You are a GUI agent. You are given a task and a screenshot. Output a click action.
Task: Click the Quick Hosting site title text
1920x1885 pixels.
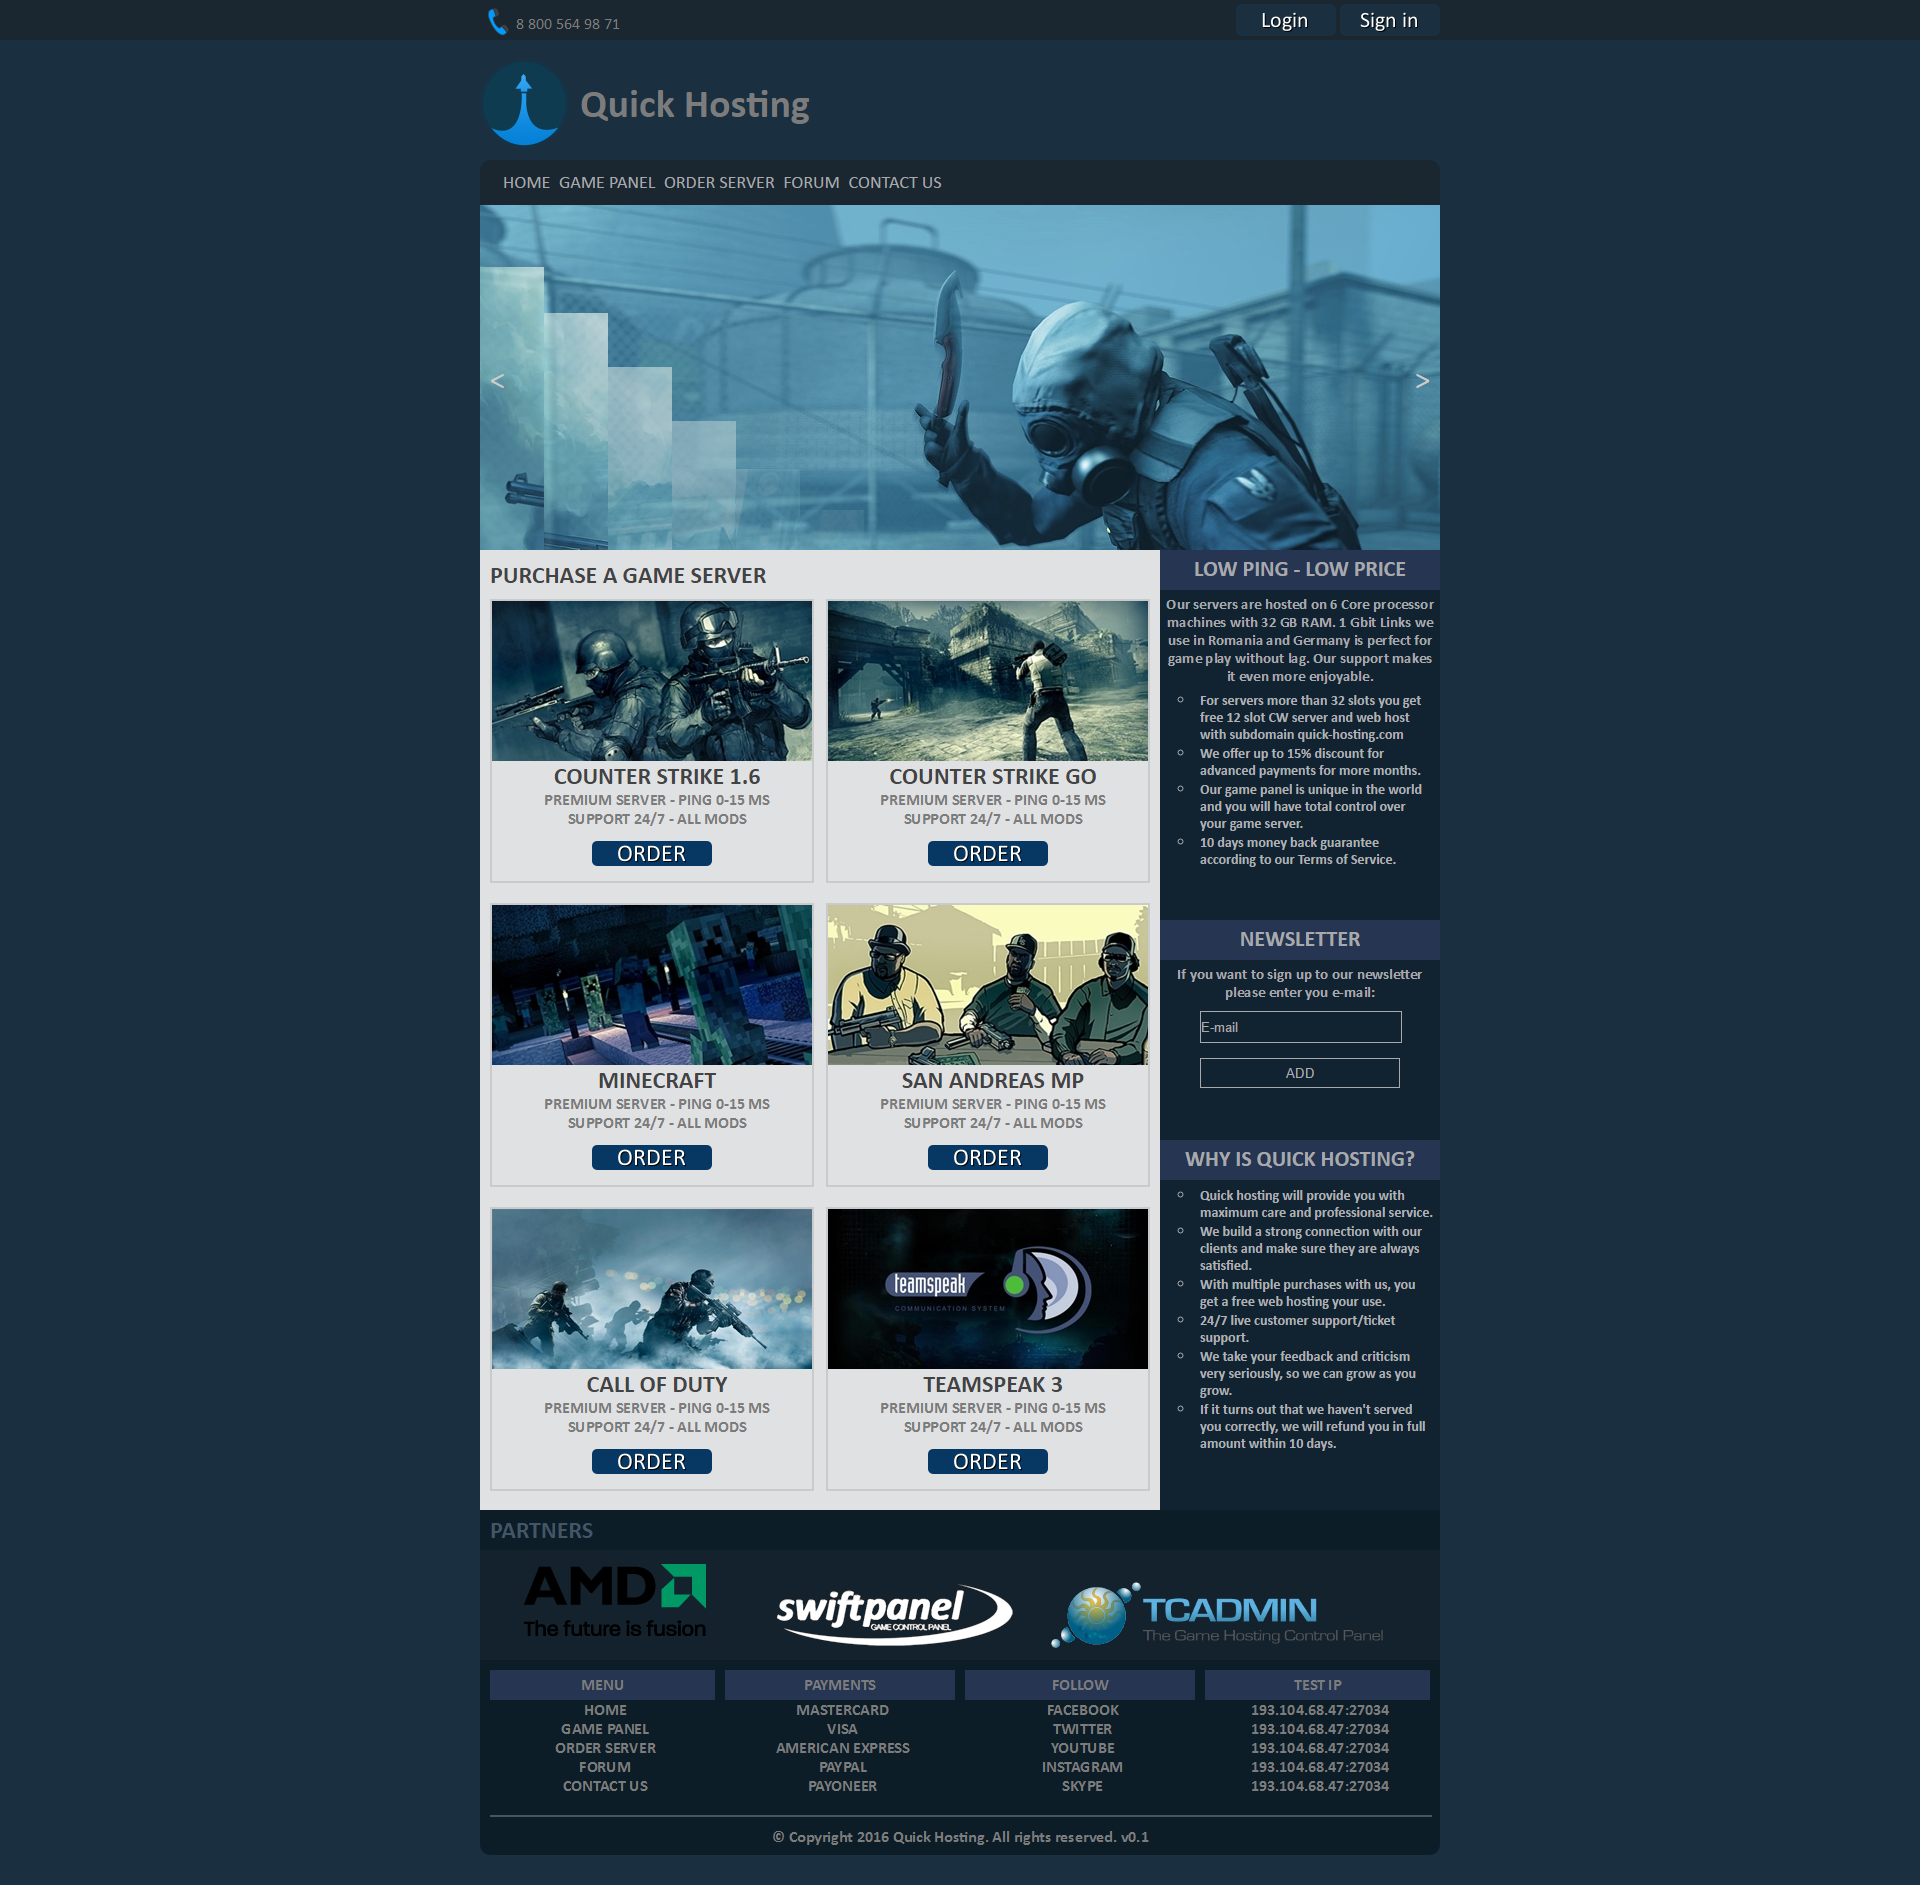coord(695,105)
